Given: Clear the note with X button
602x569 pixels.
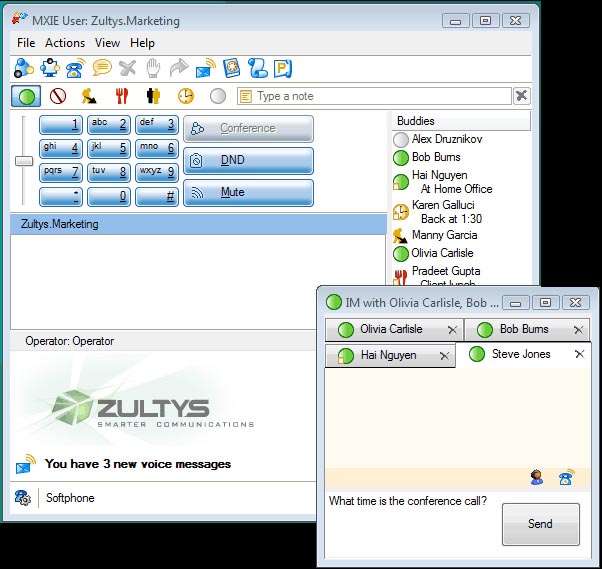Looking at the screenshot, I should pos(521,96).
